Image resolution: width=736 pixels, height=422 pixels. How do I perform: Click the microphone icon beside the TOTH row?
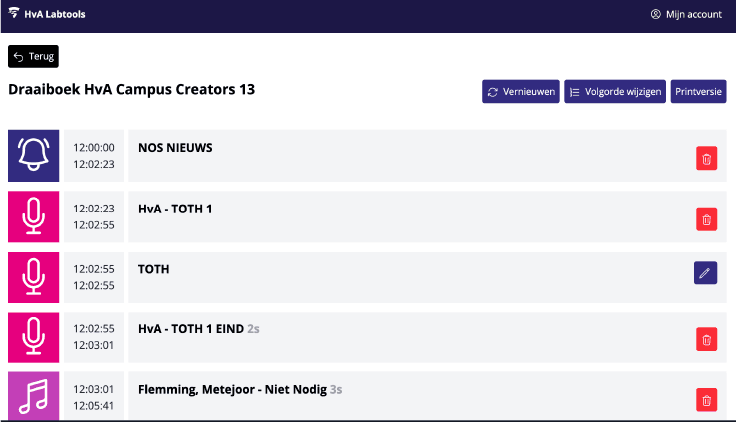(33, 277)
